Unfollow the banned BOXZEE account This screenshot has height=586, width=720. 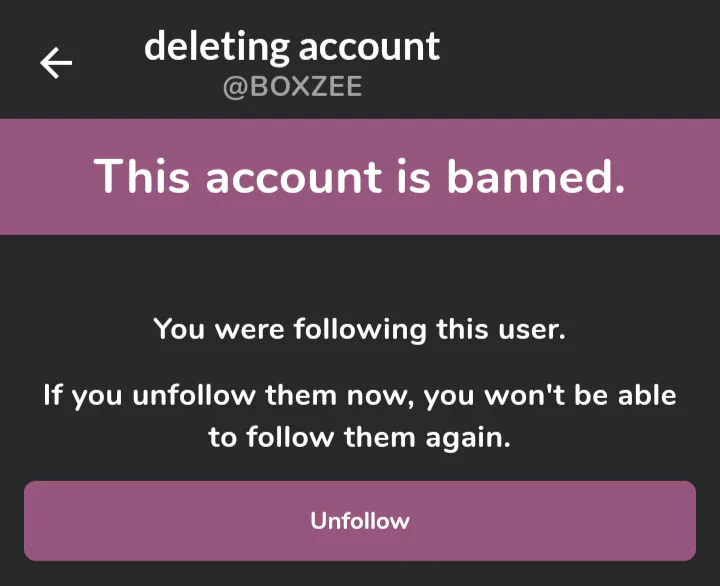[360, 521]
